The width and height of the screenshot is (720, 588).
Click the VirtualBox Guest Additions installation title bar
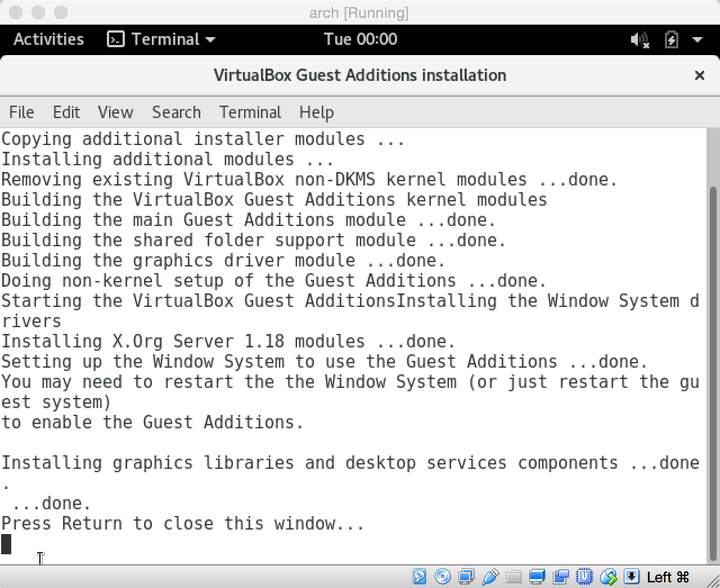pyautogui.click(x=360, y=75)
